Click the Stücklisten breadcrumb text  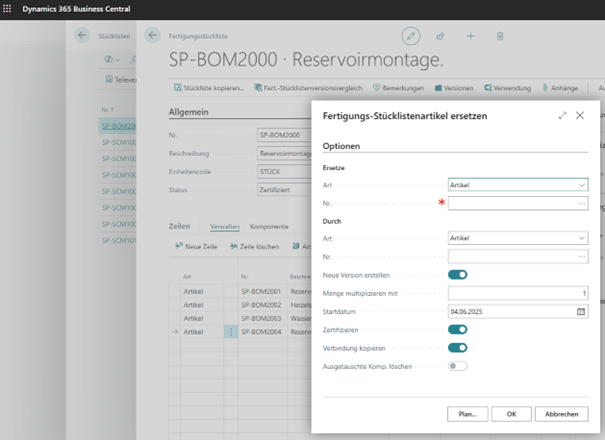[114, 36]
